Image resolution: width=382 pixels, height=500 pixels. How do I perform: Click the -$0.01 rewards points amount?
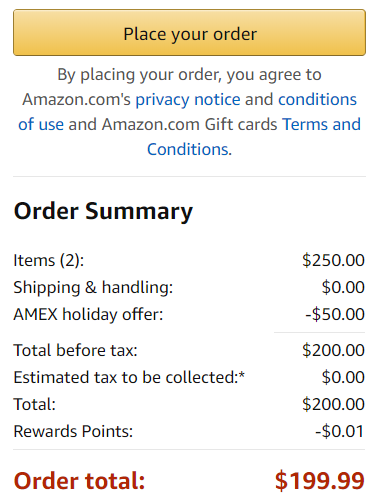(x=340, y=431)
